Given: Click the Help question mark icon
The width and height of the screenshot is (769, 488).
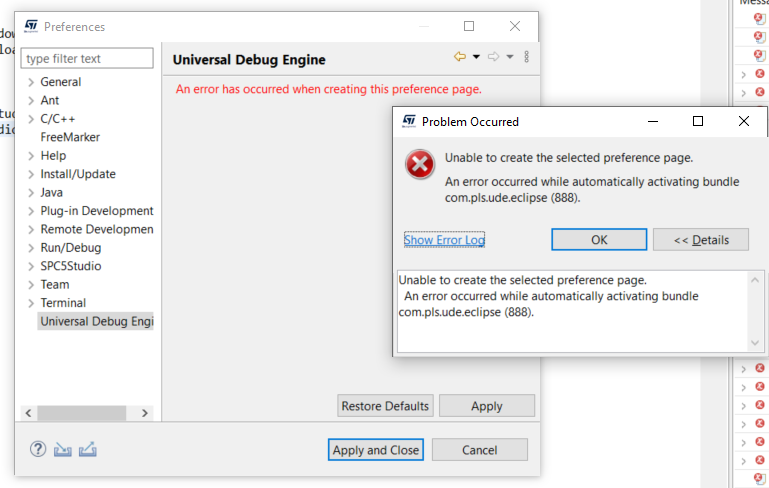Looking at the screenshot, I should click(x=38, y=449).
